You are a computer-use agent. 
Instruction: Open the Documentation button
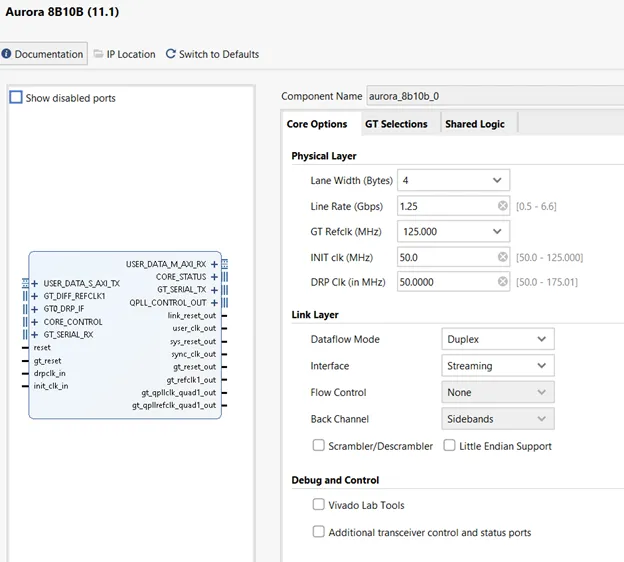point(43,54)
